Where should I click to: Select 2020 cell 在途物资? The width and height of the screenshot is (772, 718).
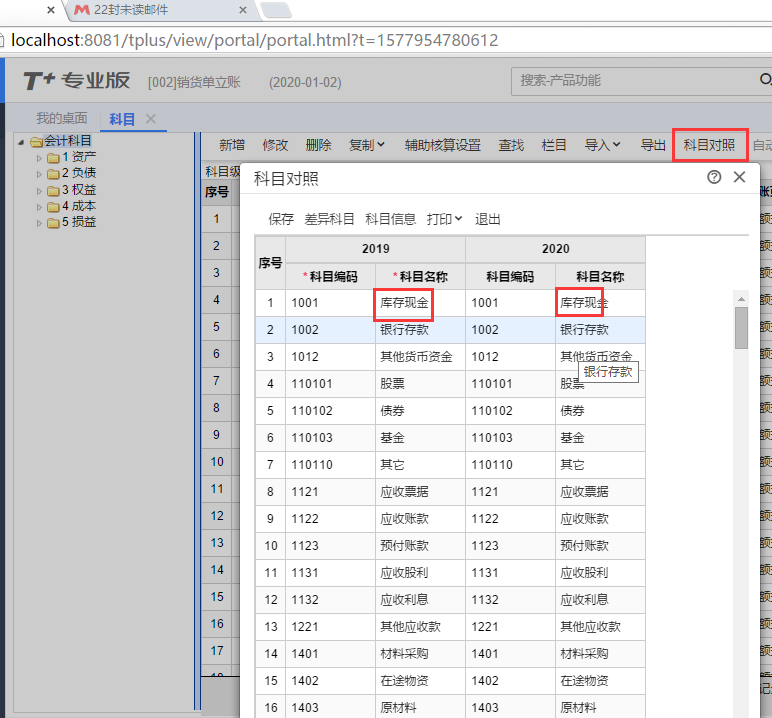600,681
